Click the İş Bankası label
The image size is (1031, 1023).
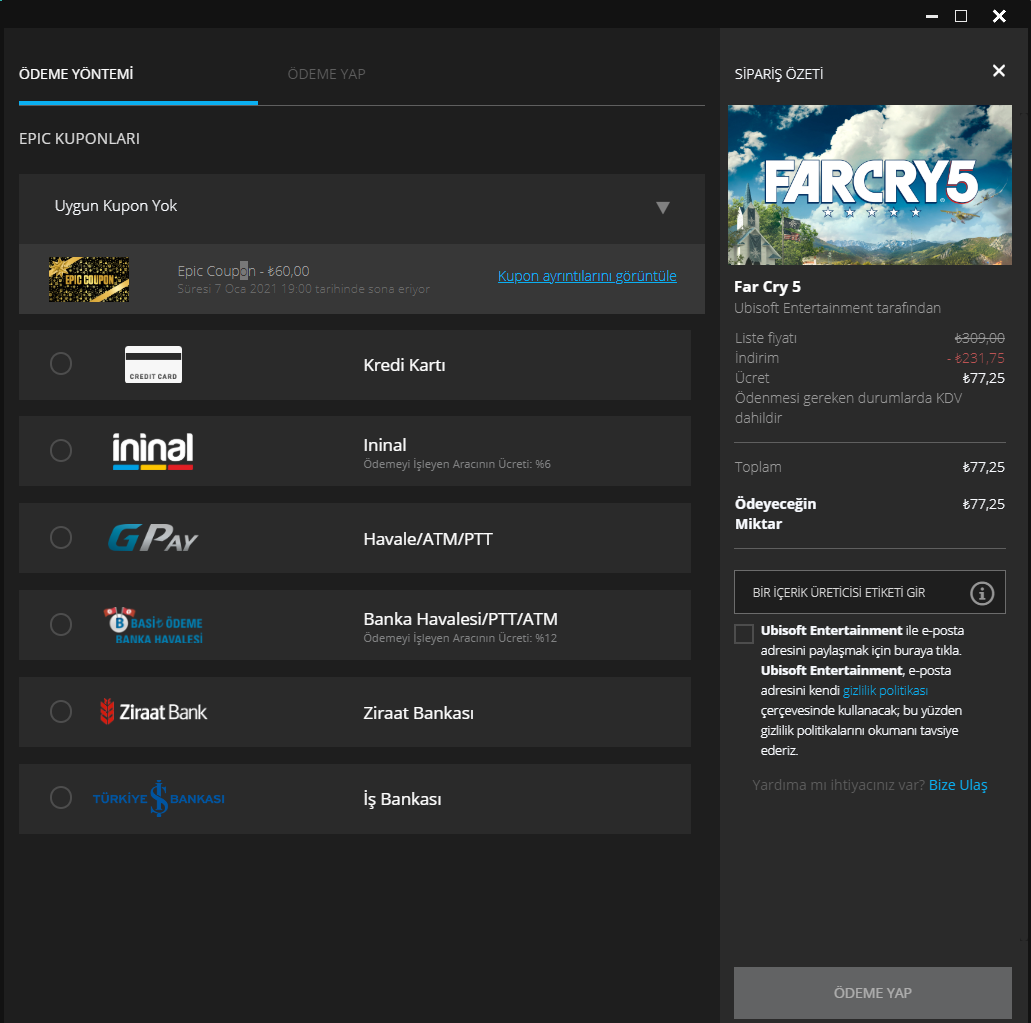(x=402, y=799)
